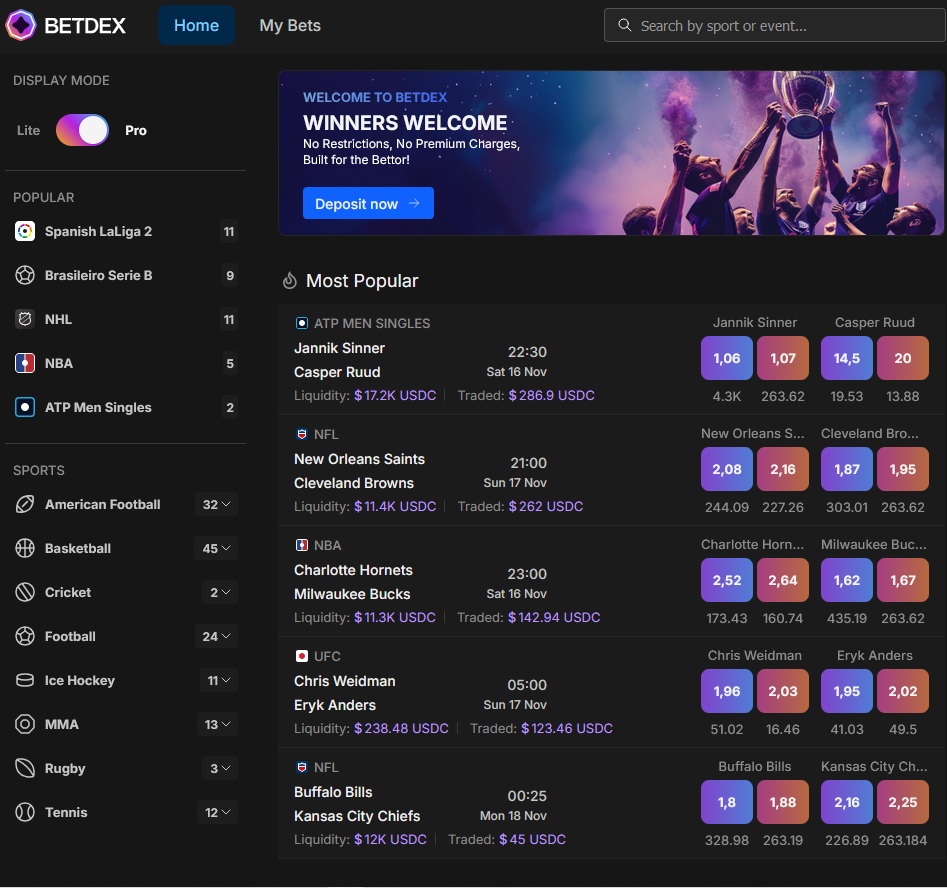Click the ATP Men Singles sidebar icon
The image size is (947, 888).
[x=25, y=407]
